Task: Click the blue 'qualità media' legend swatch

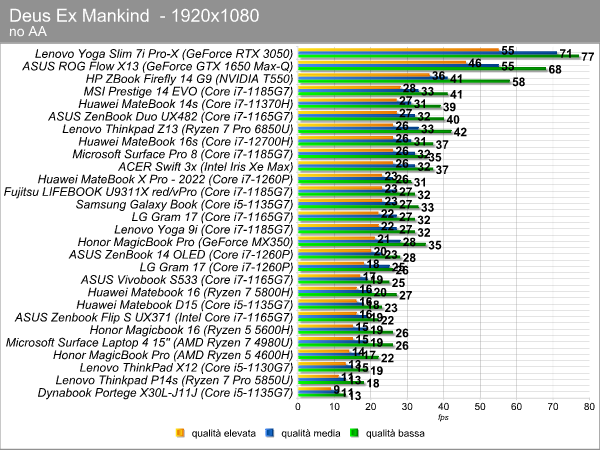Action: 270,433
